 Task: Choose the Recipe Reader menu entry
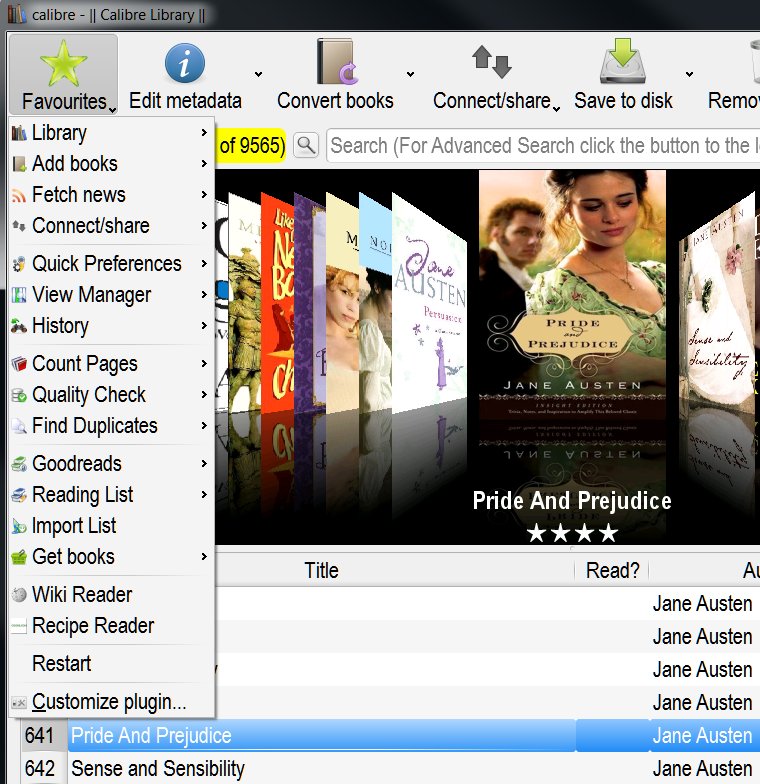coord(112,626)
